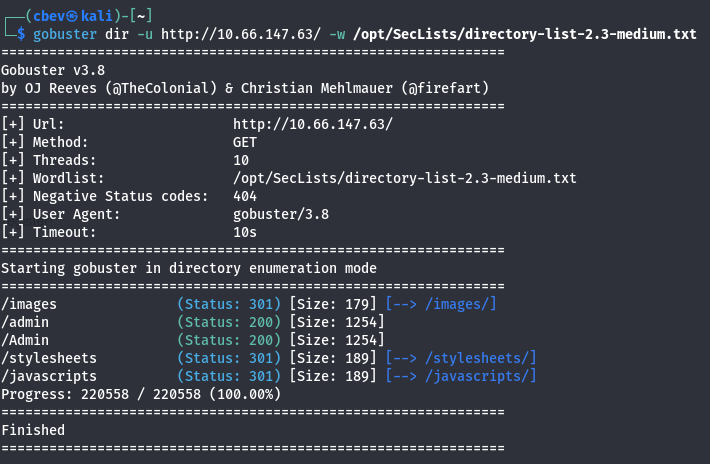Viewport: 710px width, 464px height.
Task: Click the Finished status text
Action: pos(34,430)
